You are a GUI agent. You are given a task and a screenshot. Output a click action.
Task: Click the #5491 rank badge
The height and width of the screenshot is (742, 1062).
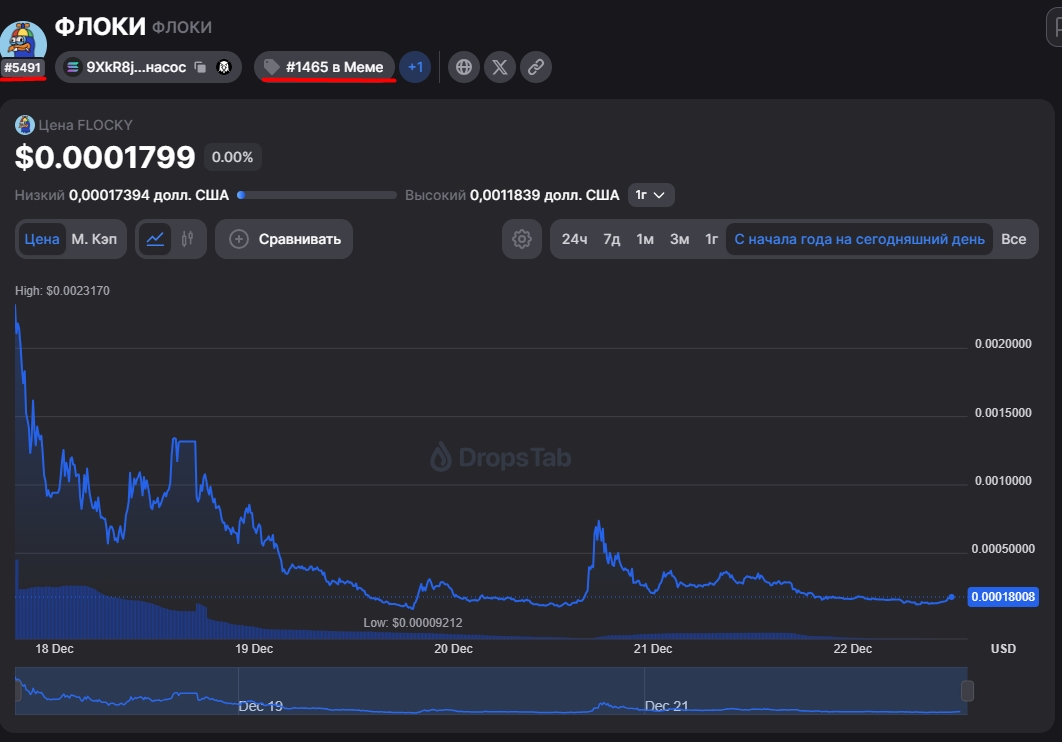pos(23,68)
